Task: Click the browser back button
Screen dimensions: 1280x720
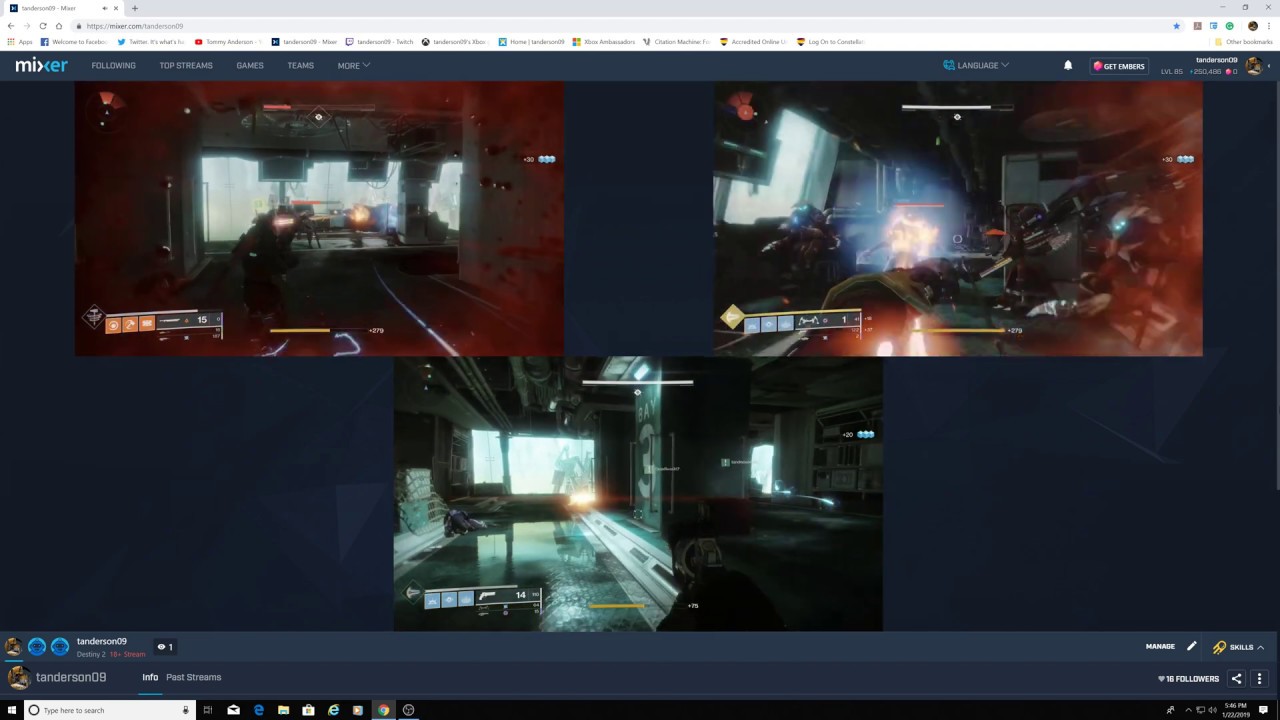Action: point(11,26)
